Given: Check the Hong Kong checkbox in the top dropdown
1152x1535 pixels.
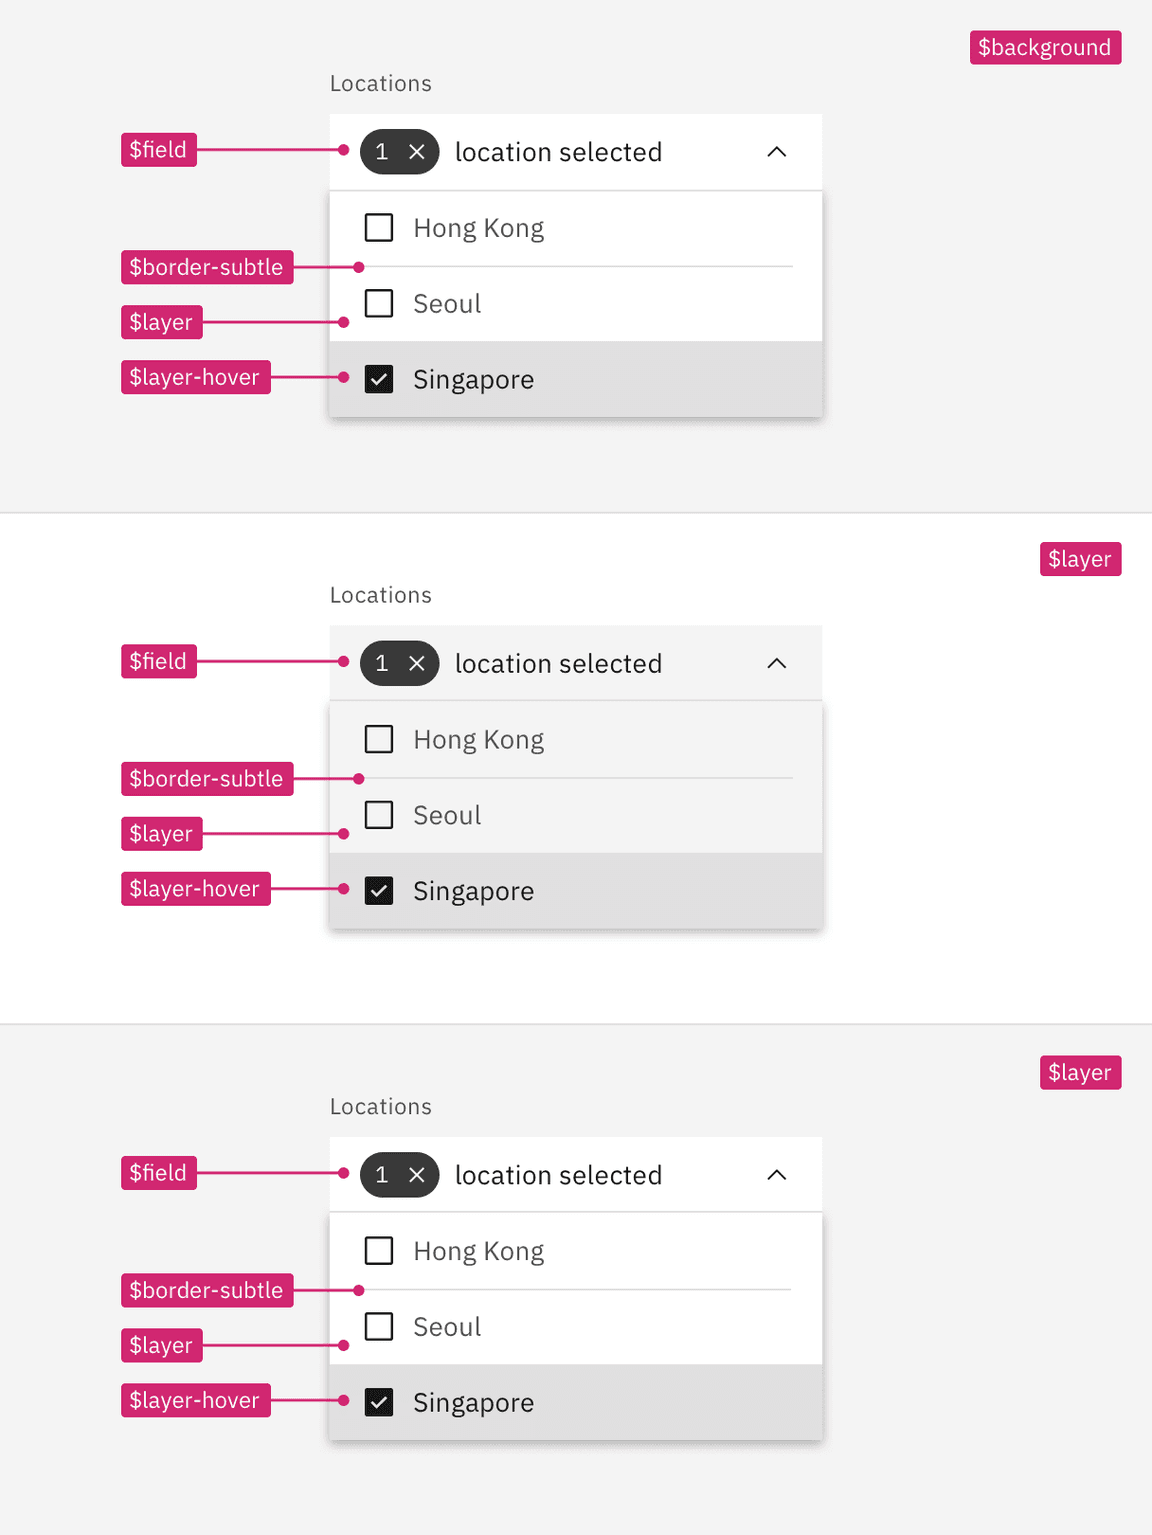Looking at the screenshot, I should [x=379, y=227].
